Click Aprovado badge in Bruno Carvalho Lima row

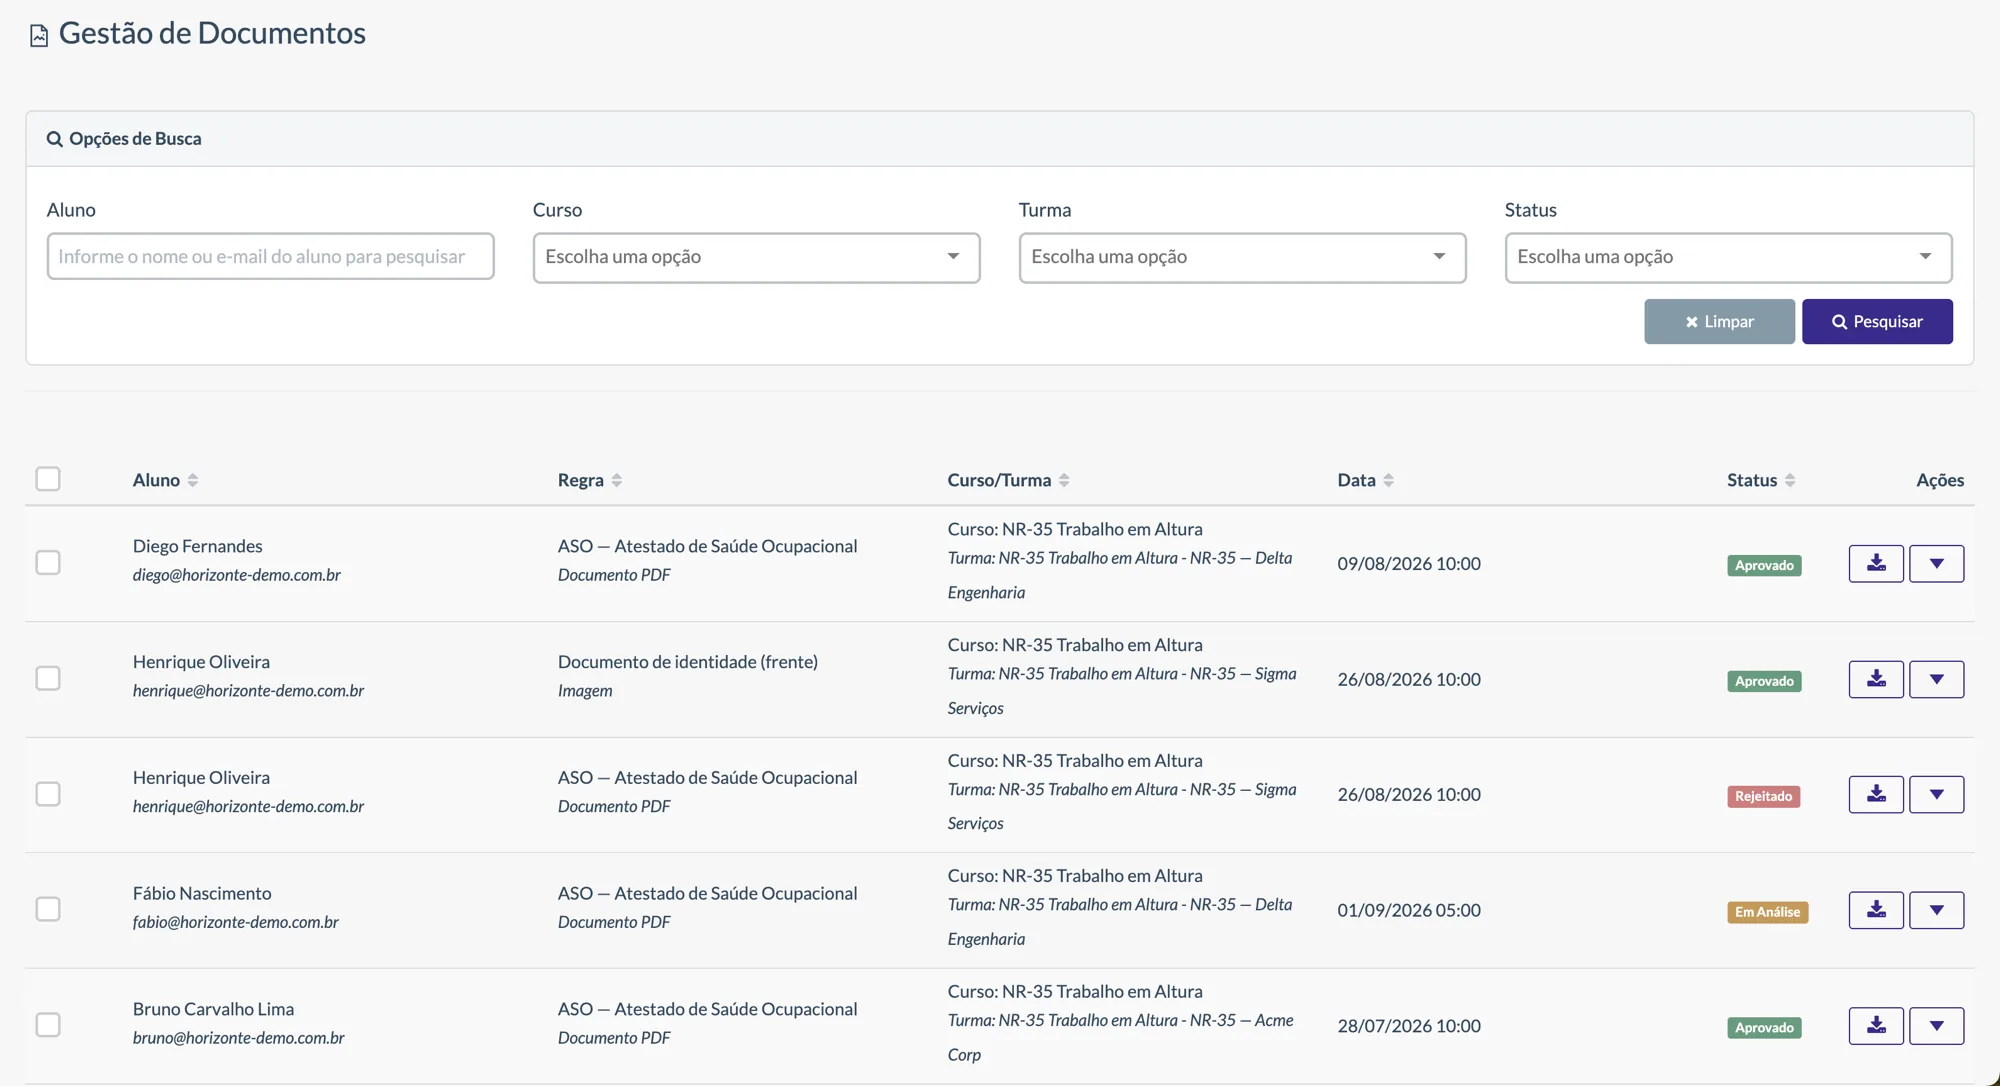pyautogui.click(x=1764, y=1027)
